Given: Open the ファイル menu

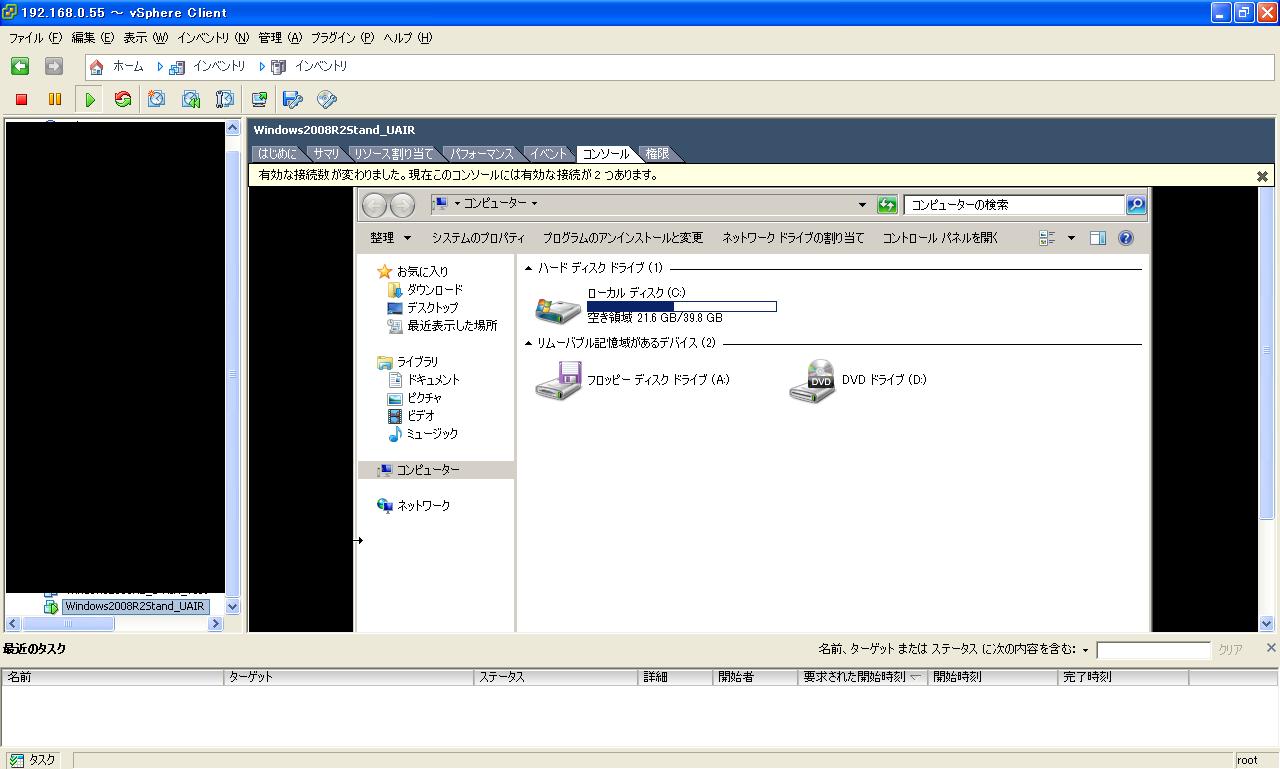Looking at the screenshot, I should pos(35,38).
